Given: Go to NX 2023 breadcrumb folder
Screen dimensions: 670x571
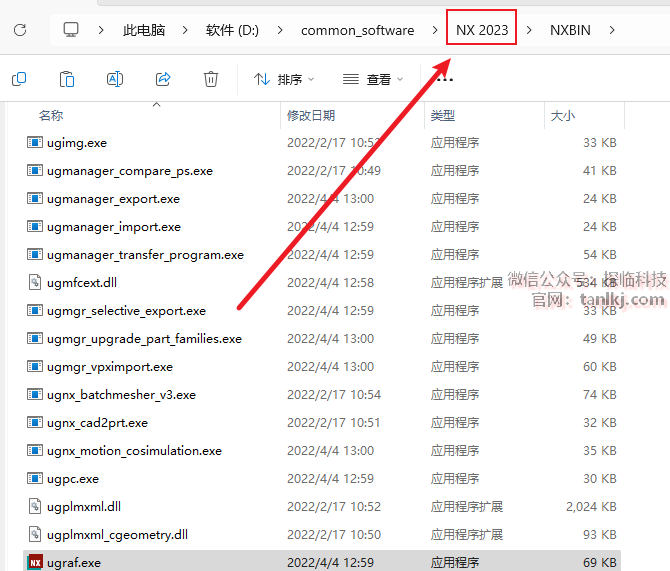Looking at the screenshot, I should click(x=482, y=30).
